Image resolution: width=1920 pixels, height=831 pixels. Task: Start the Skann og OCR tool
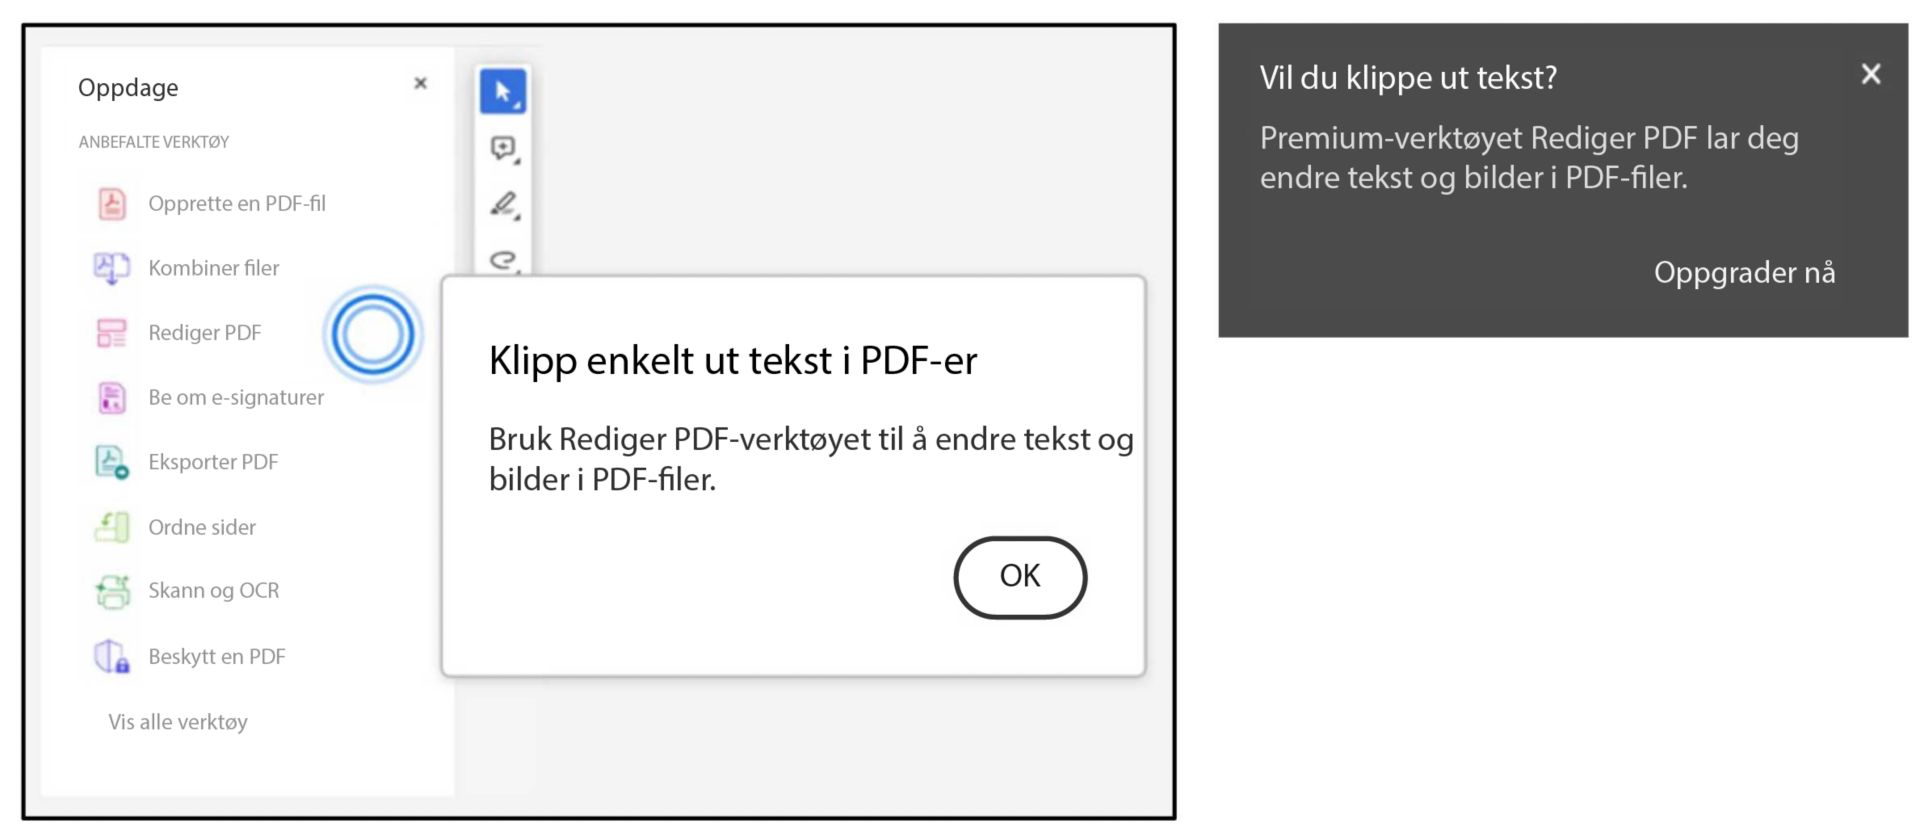coord(214,591)
